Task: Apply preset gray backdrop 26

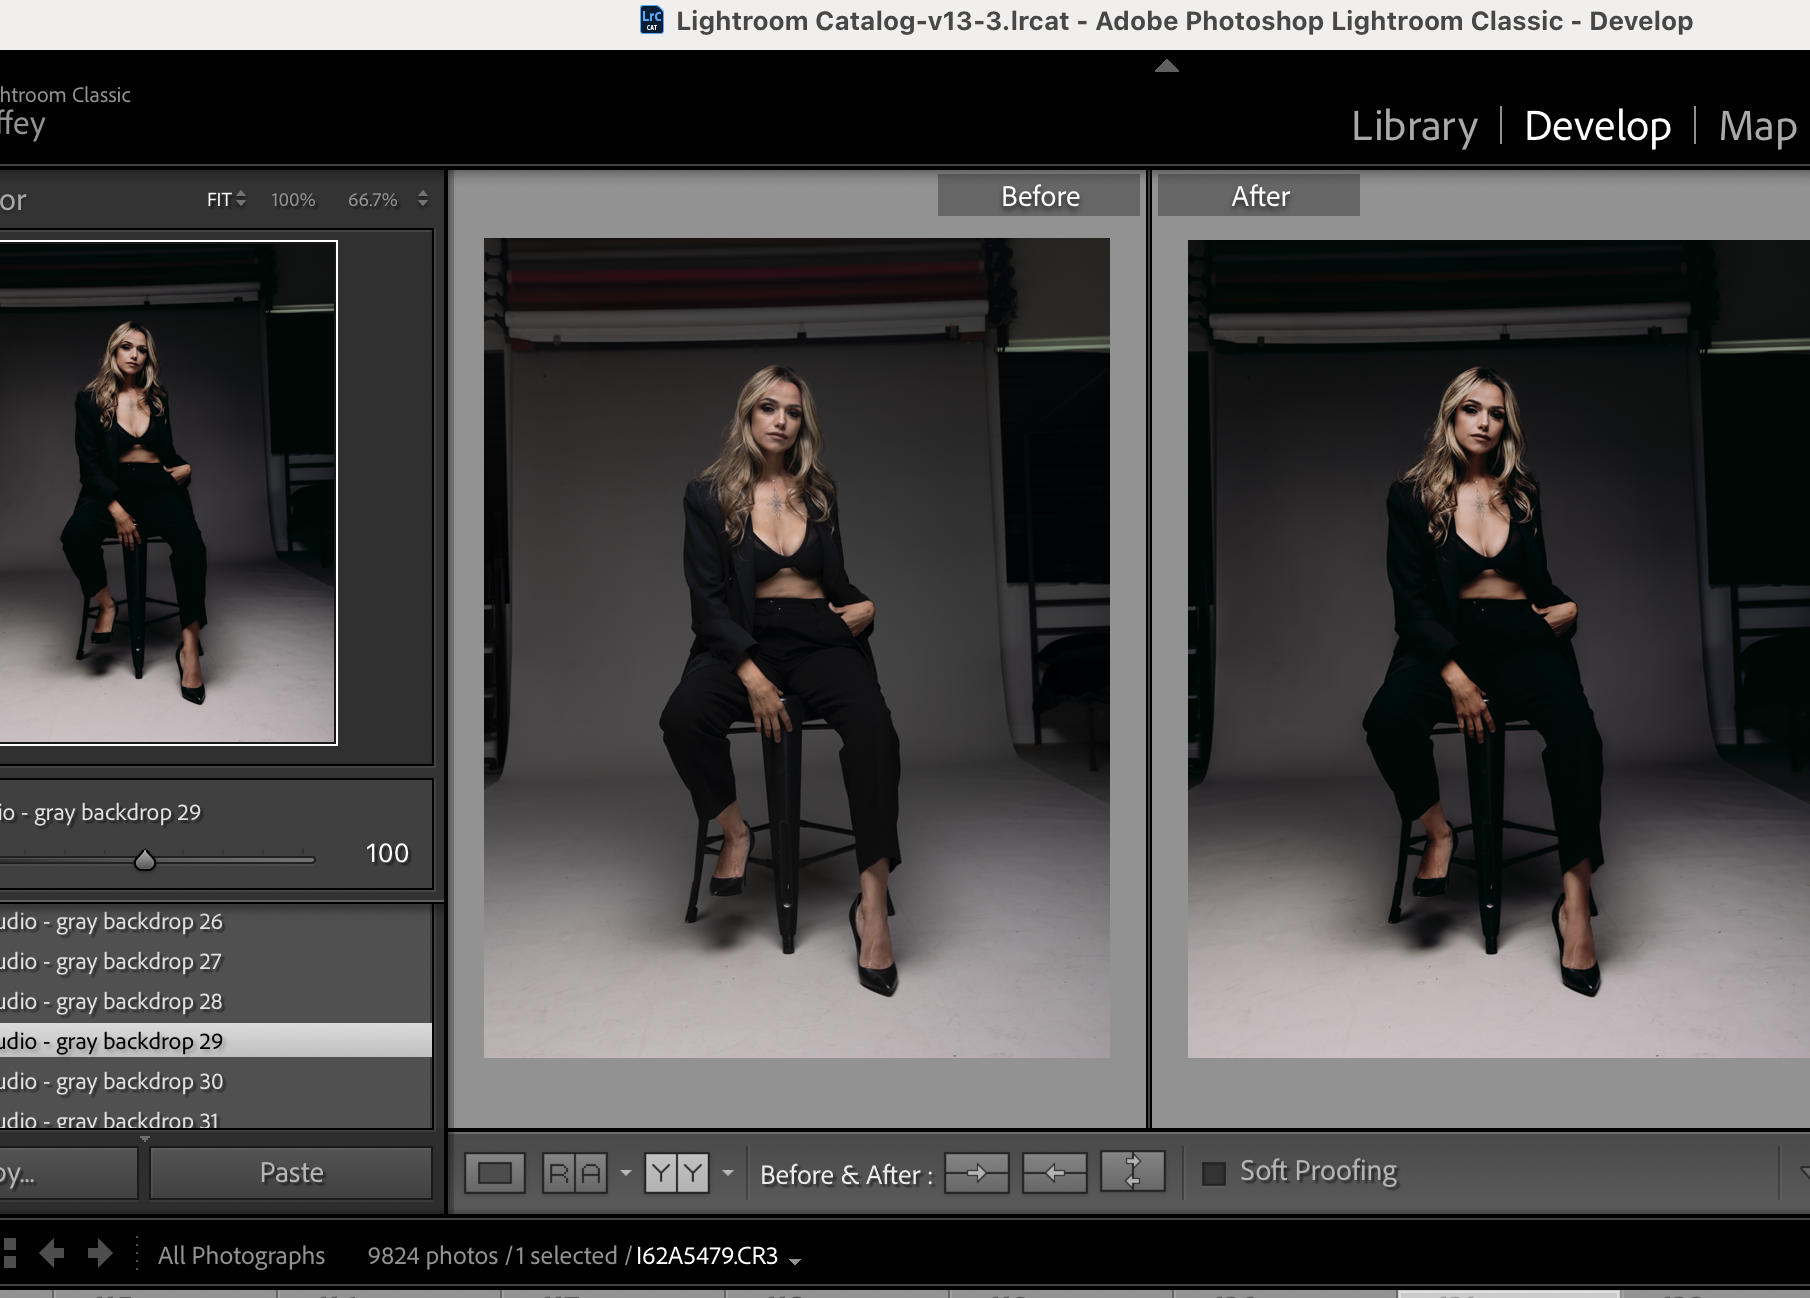Action: (x=216, y=921)
